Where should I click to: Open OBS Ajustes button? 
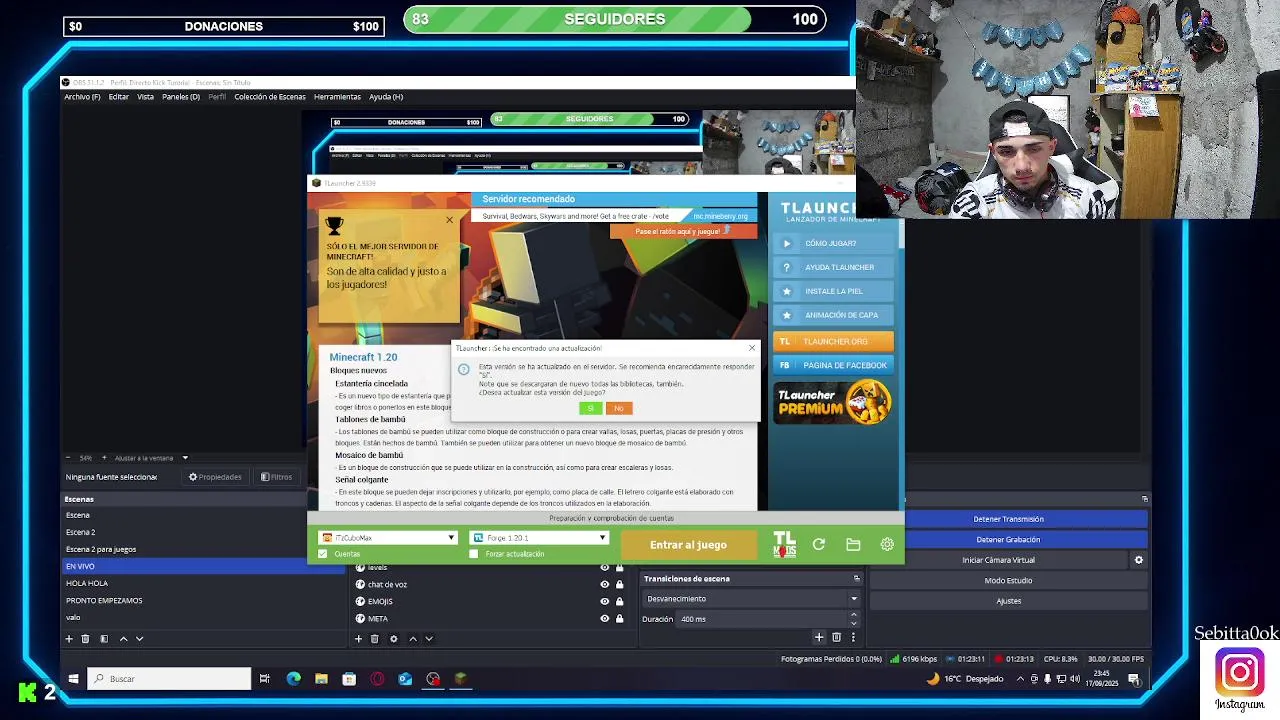click(x=1008, y=601)
